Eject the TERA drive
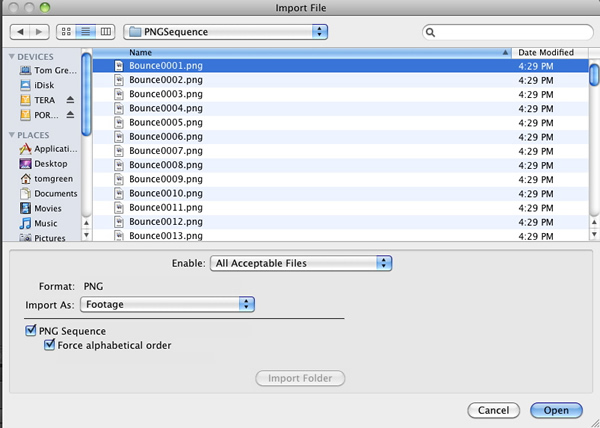Screen dimensions: 600x428 click(x=70, y=100)
